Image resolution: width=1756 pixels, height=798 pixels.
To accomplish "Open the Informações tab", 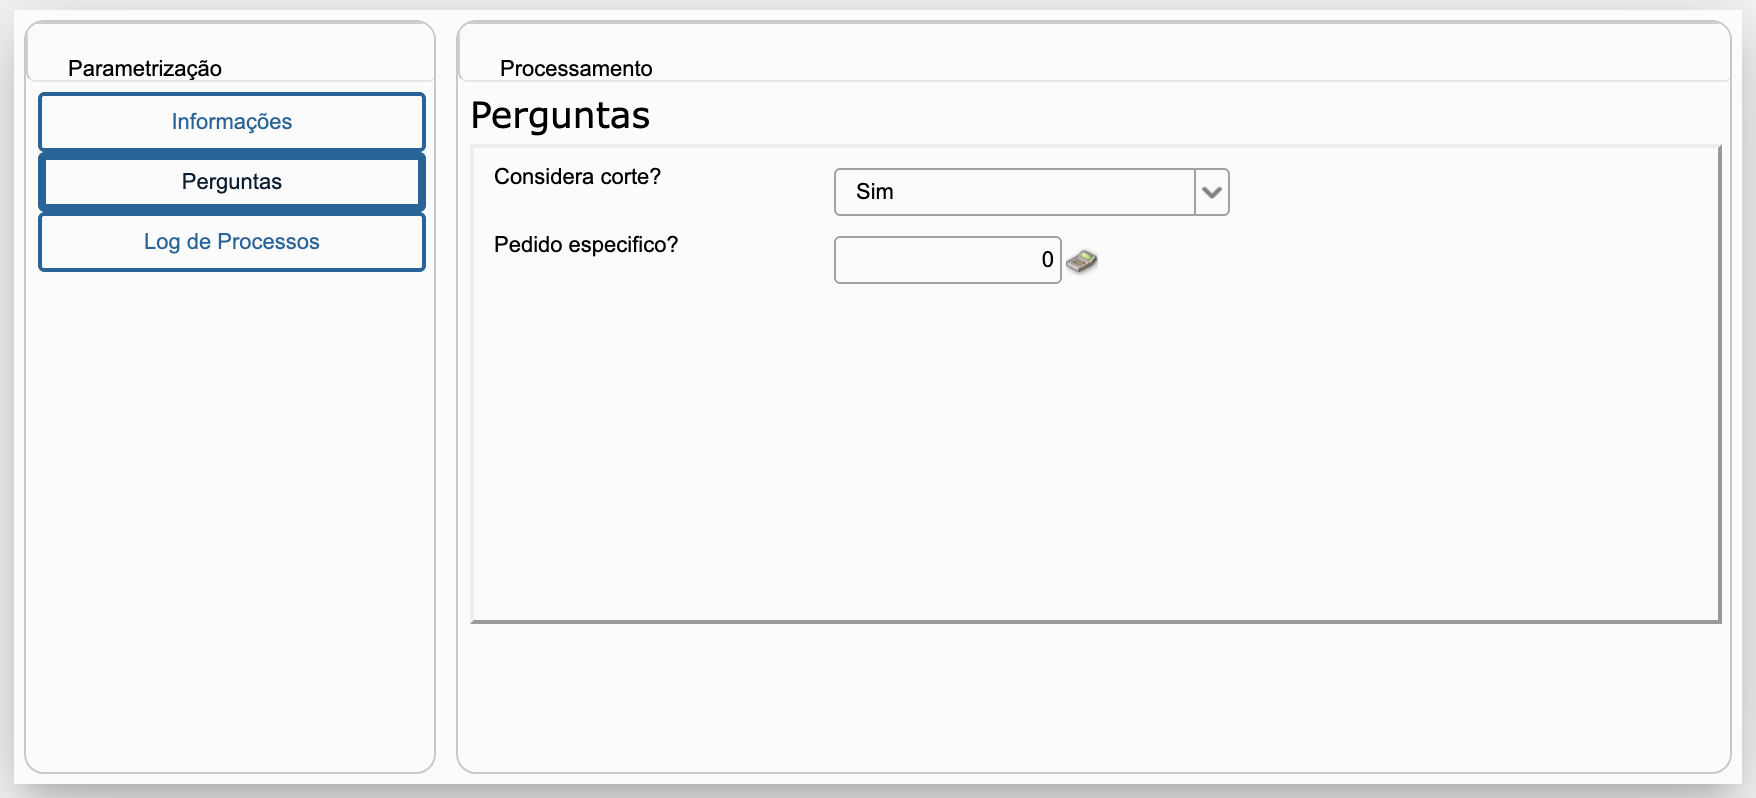I will click(x=232, y=122).
